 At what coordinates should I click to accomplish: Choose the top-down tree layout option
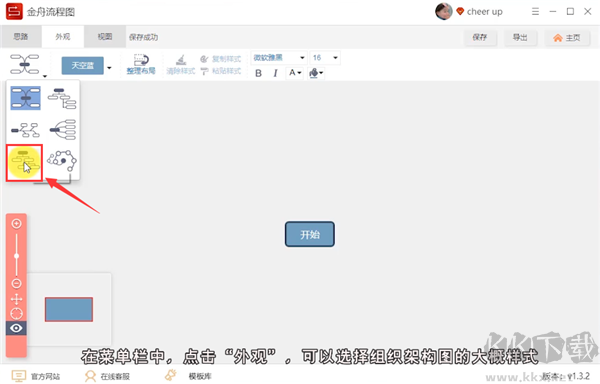(62, 98)
